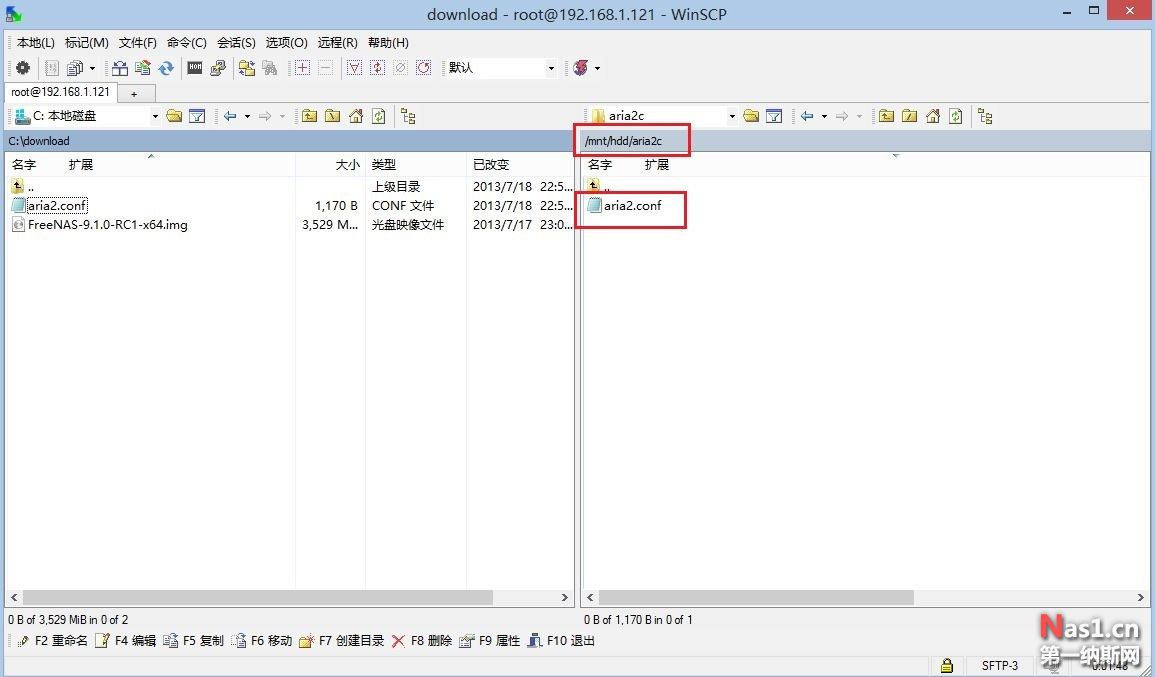The width and height of the screenshot is (1155, 677).
Task: Go to parent directory in remote panel
Action: coord(886,116)
